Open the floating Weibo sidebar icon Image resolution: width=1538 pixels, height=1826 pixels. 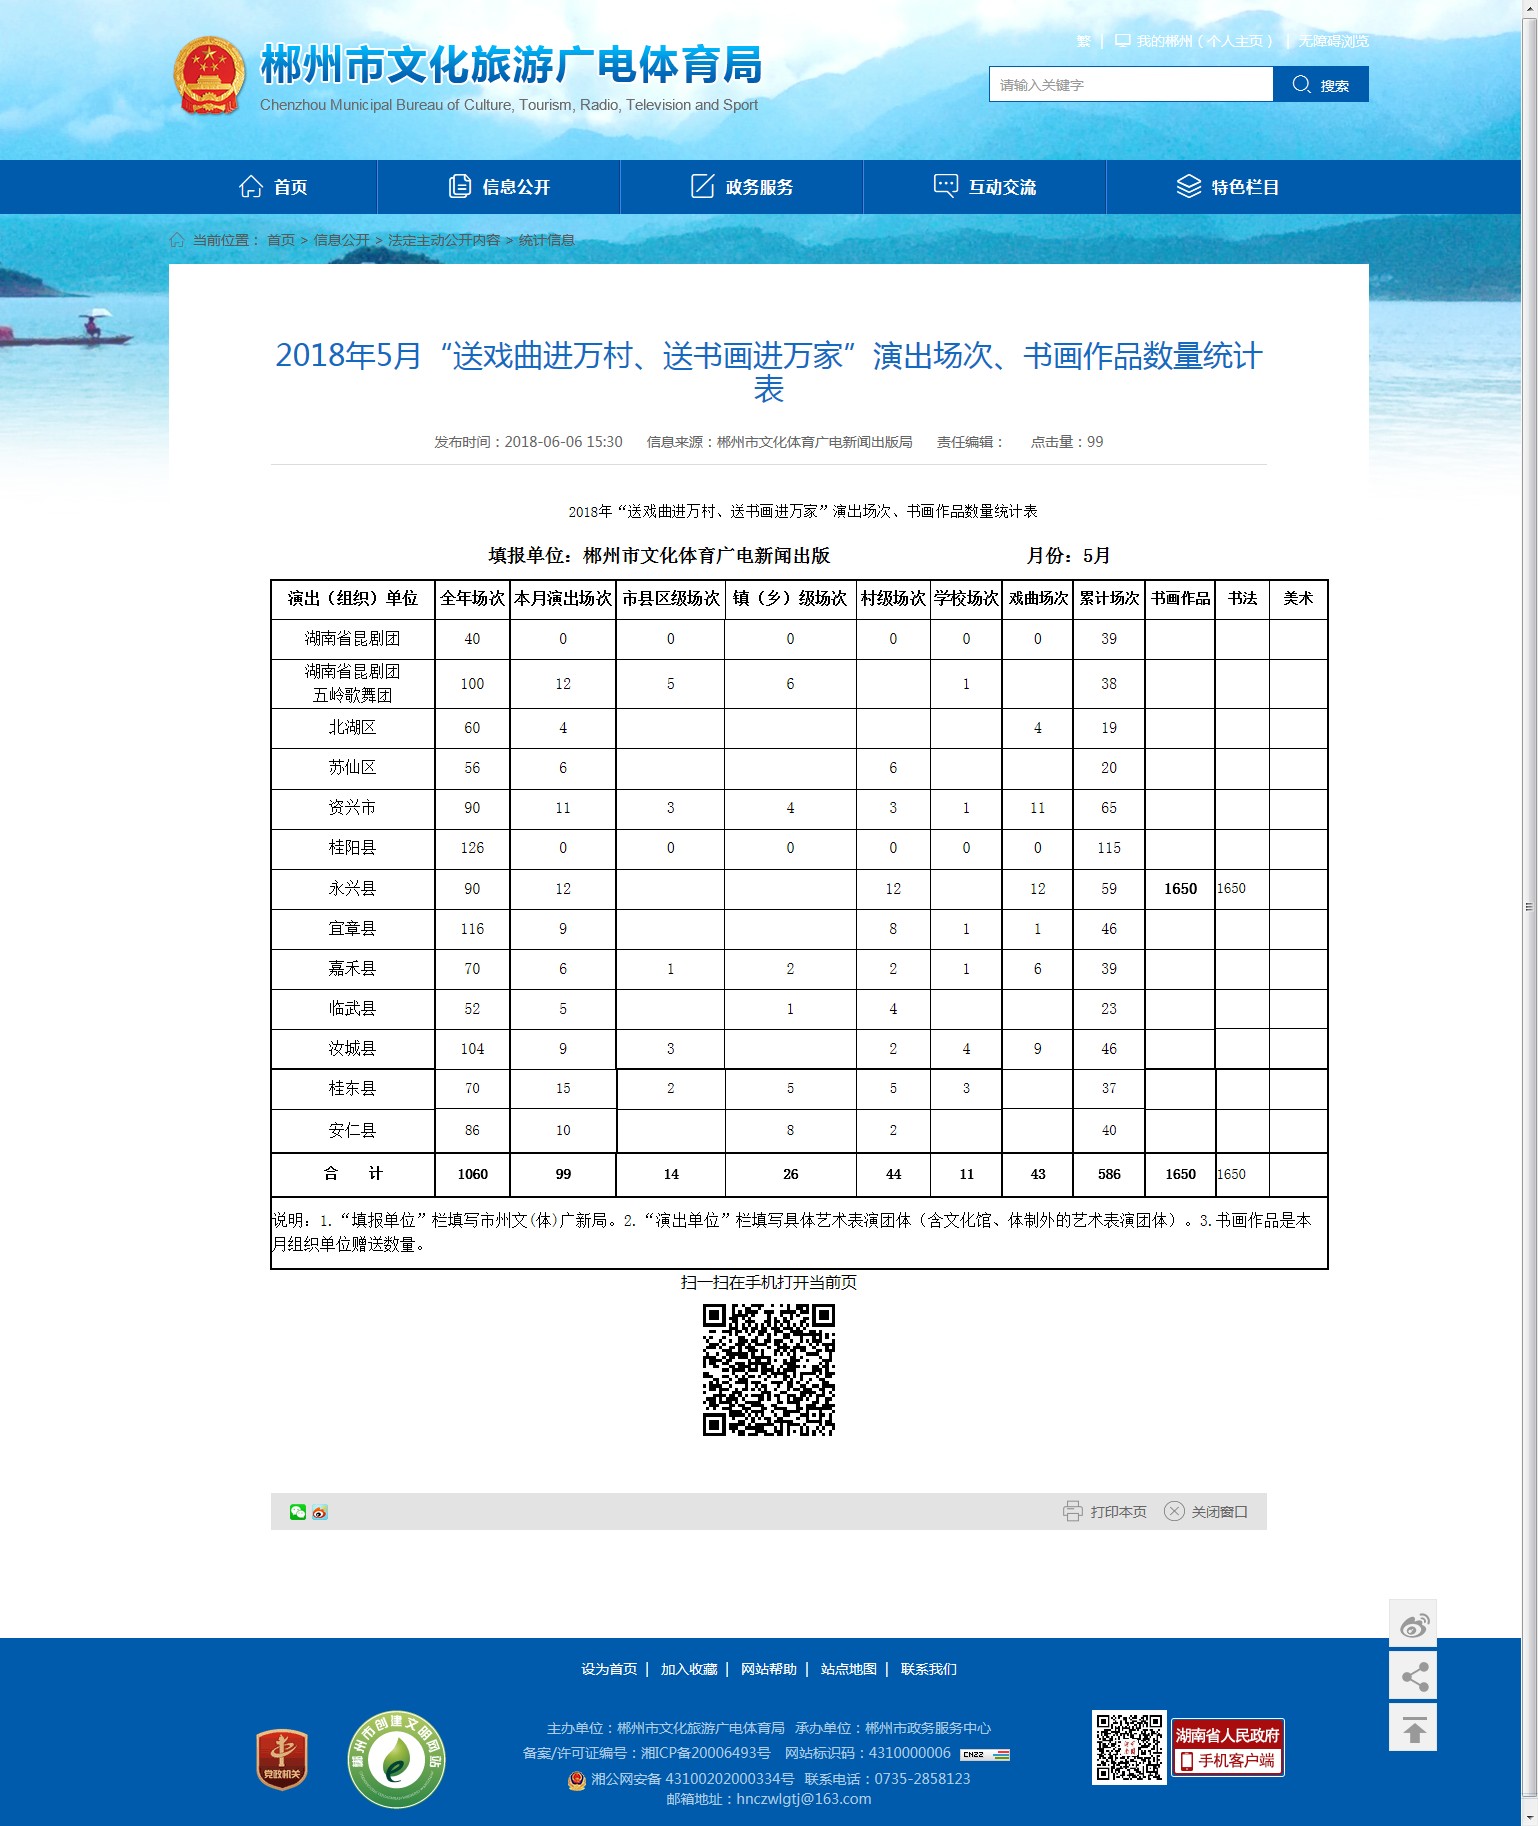tap(1413, 1625)
